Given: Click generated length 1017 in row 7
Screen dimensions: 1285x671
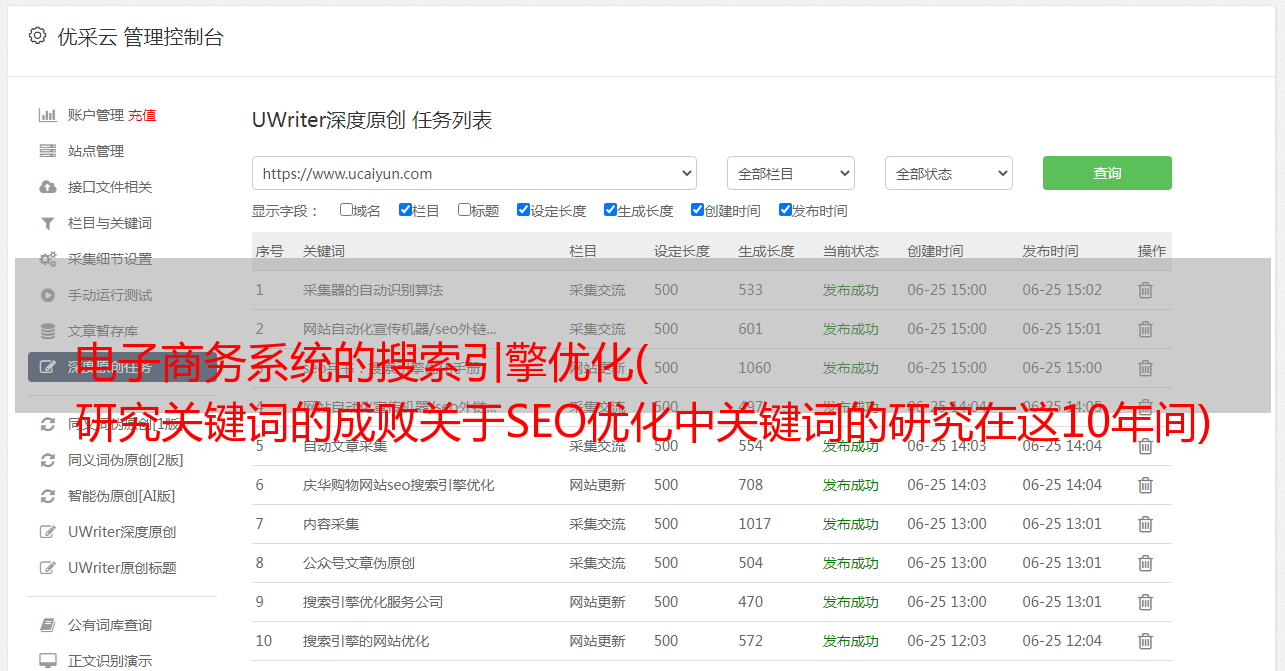Looking at the screenshot, I should point(755,524).
